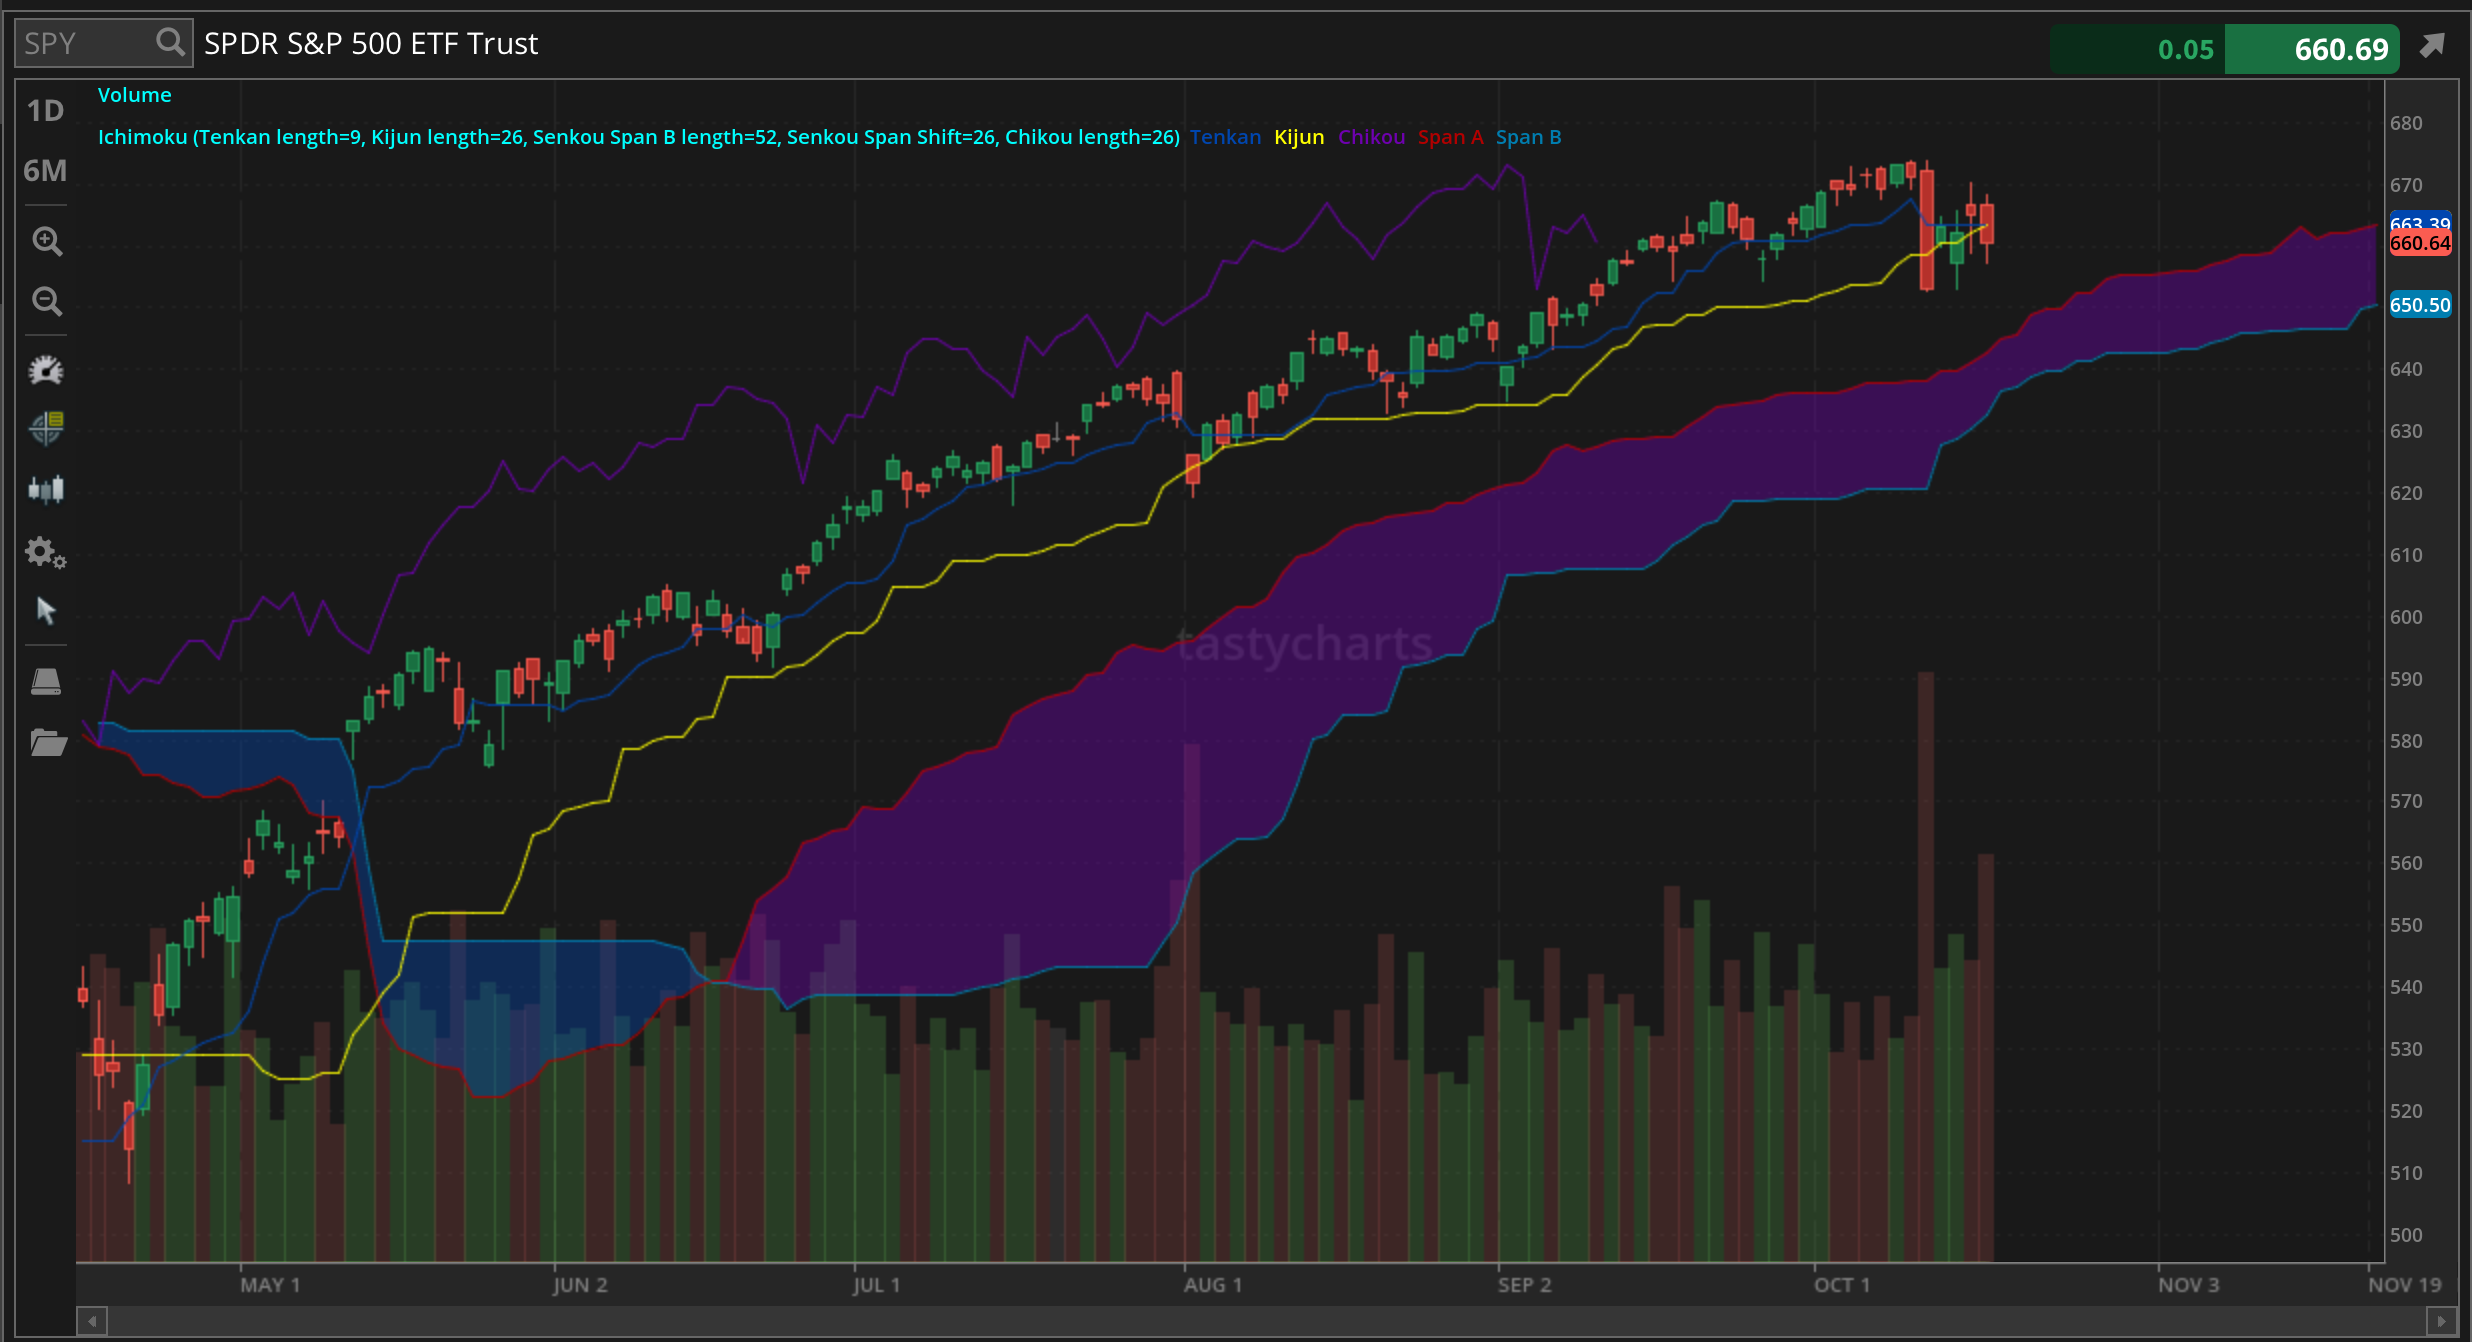
Task: Open the 6M time range selector
Action: [x=45, y=171]
